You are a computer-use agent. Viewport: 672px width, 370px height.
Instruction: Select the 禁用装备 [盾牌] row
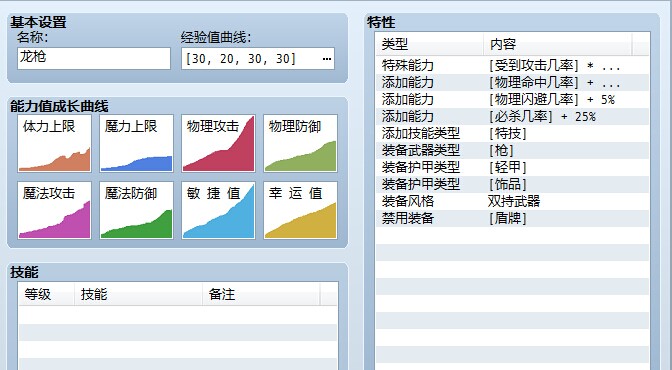pyautogui.click(x=513, y=218)
